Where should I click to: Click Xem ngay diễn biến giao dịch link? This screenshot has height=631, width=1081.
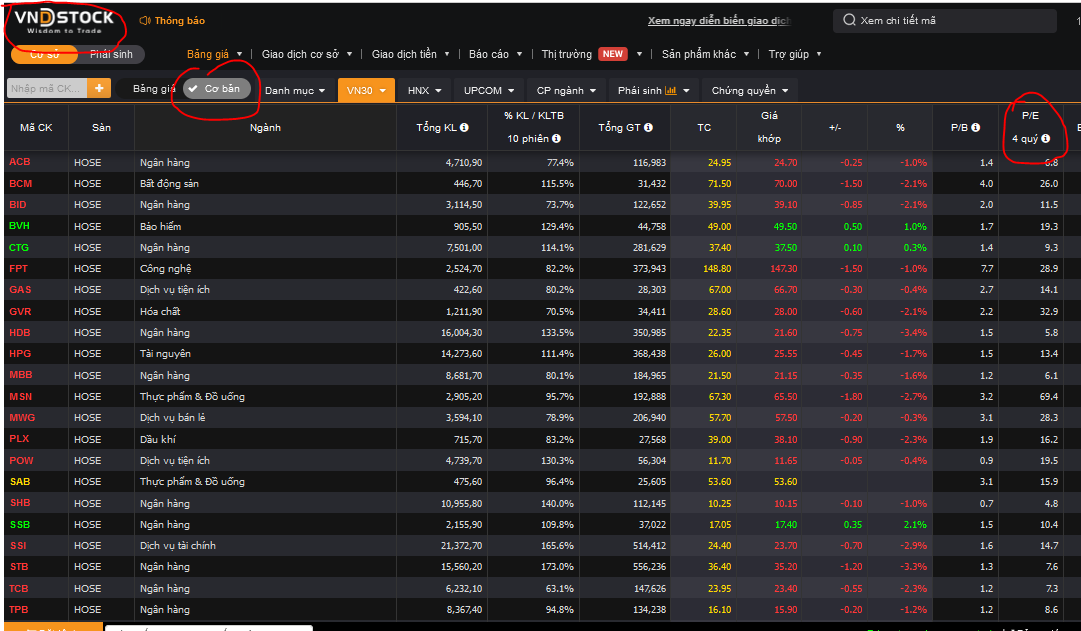tap(719, 21)
